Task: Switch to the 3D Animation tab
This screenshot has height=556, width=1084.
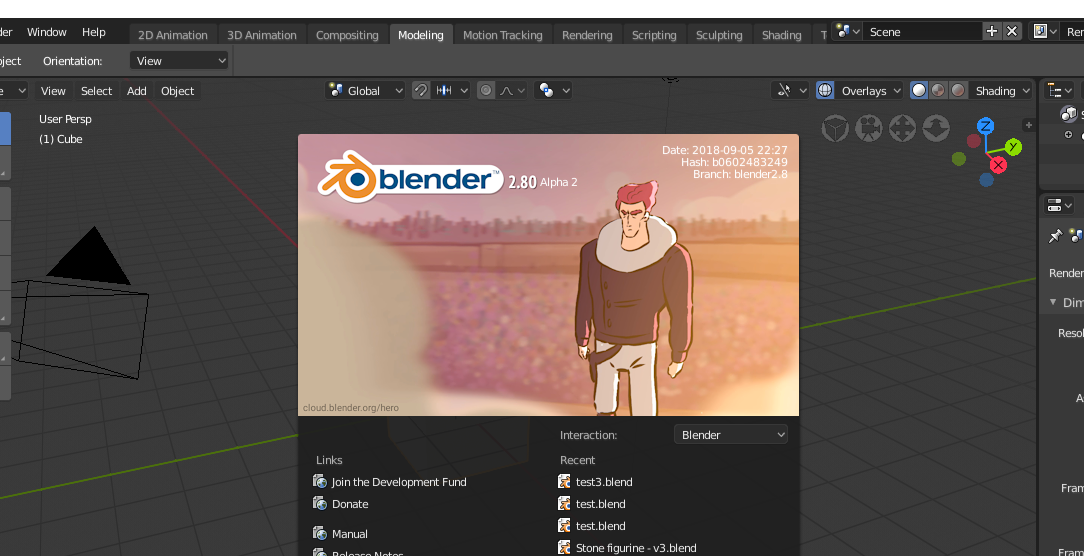Action: tap(262, 35)
